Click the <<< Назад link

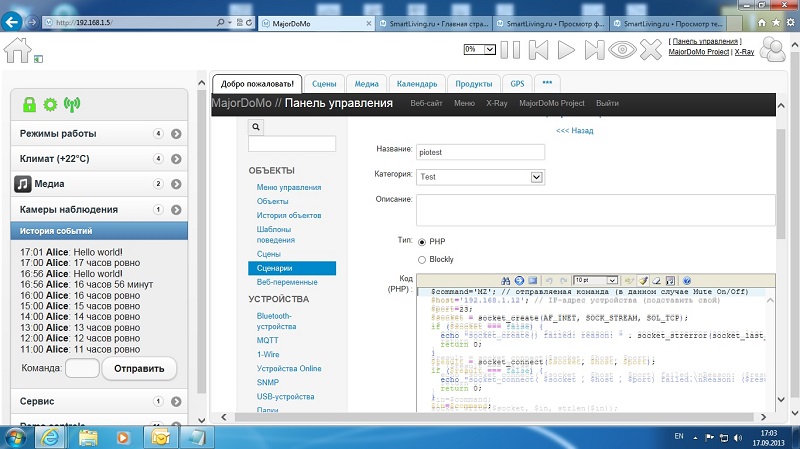(574, 130)
